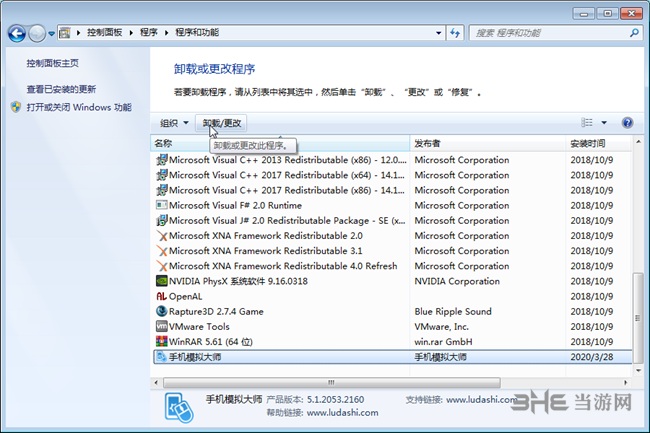Click the win.rar GmbH publisher cell
This screenshot has height=433, width=650.
444,342
